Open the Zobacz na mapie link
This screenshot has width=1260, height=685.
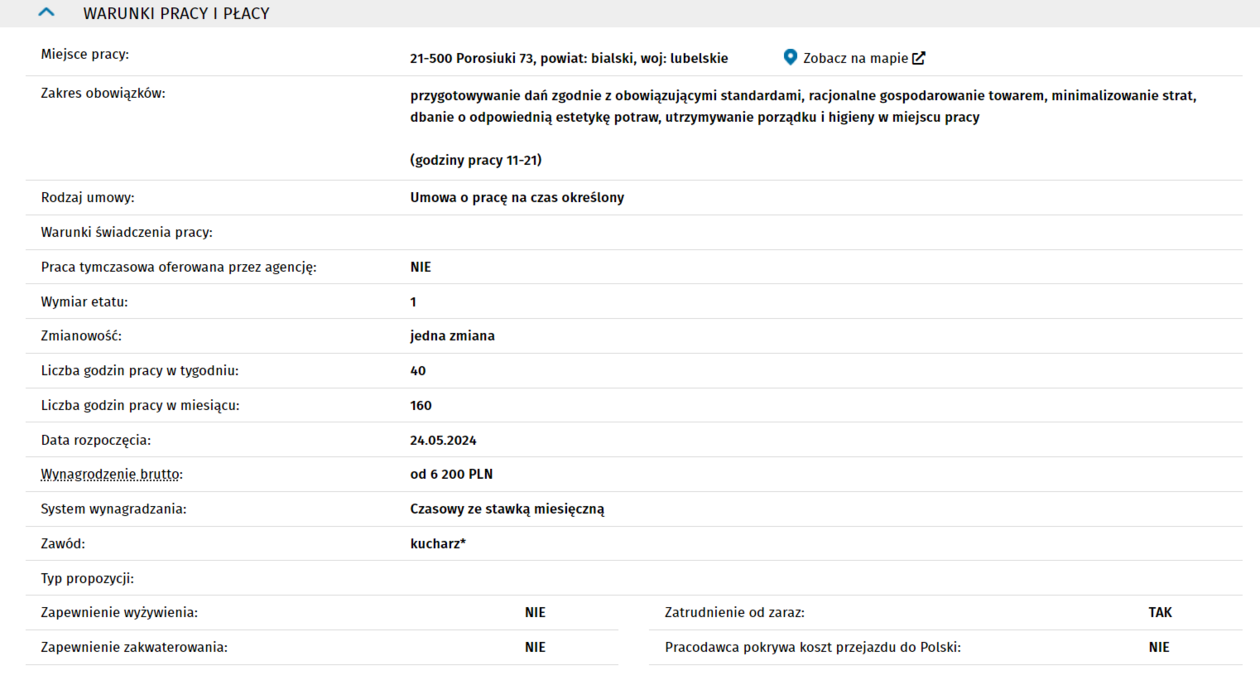855,58
